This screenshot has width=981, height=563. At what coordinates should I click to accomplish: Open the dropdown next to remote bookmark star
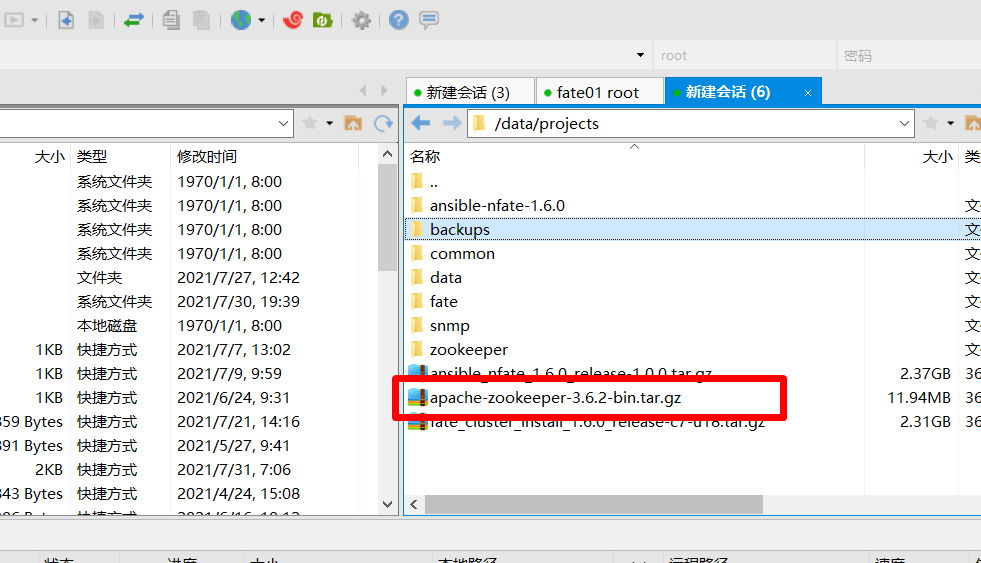point(950,124)
